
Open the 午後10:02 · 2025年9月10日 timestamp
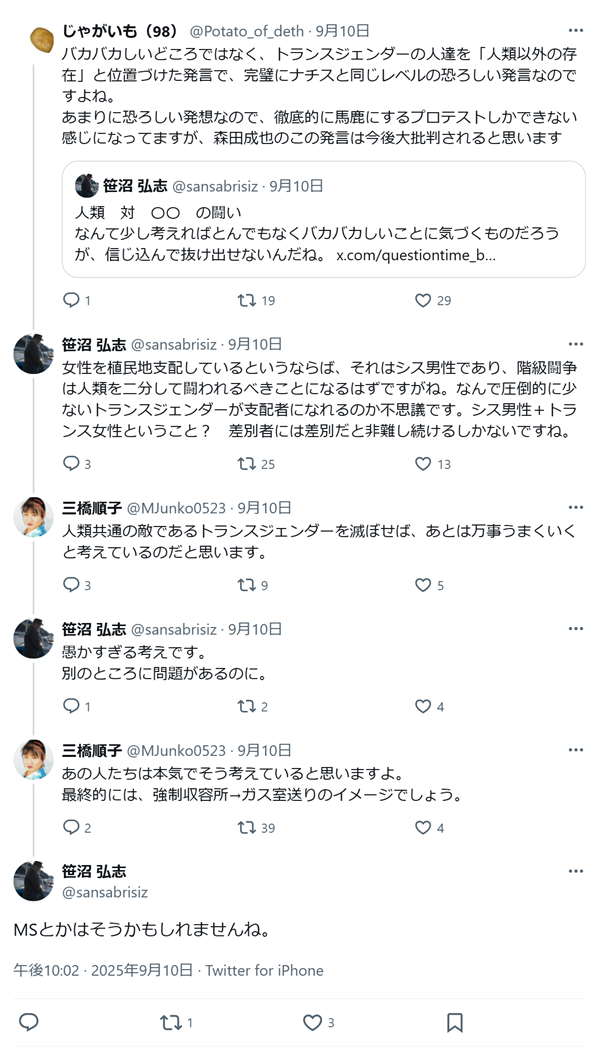pos(104,970)
